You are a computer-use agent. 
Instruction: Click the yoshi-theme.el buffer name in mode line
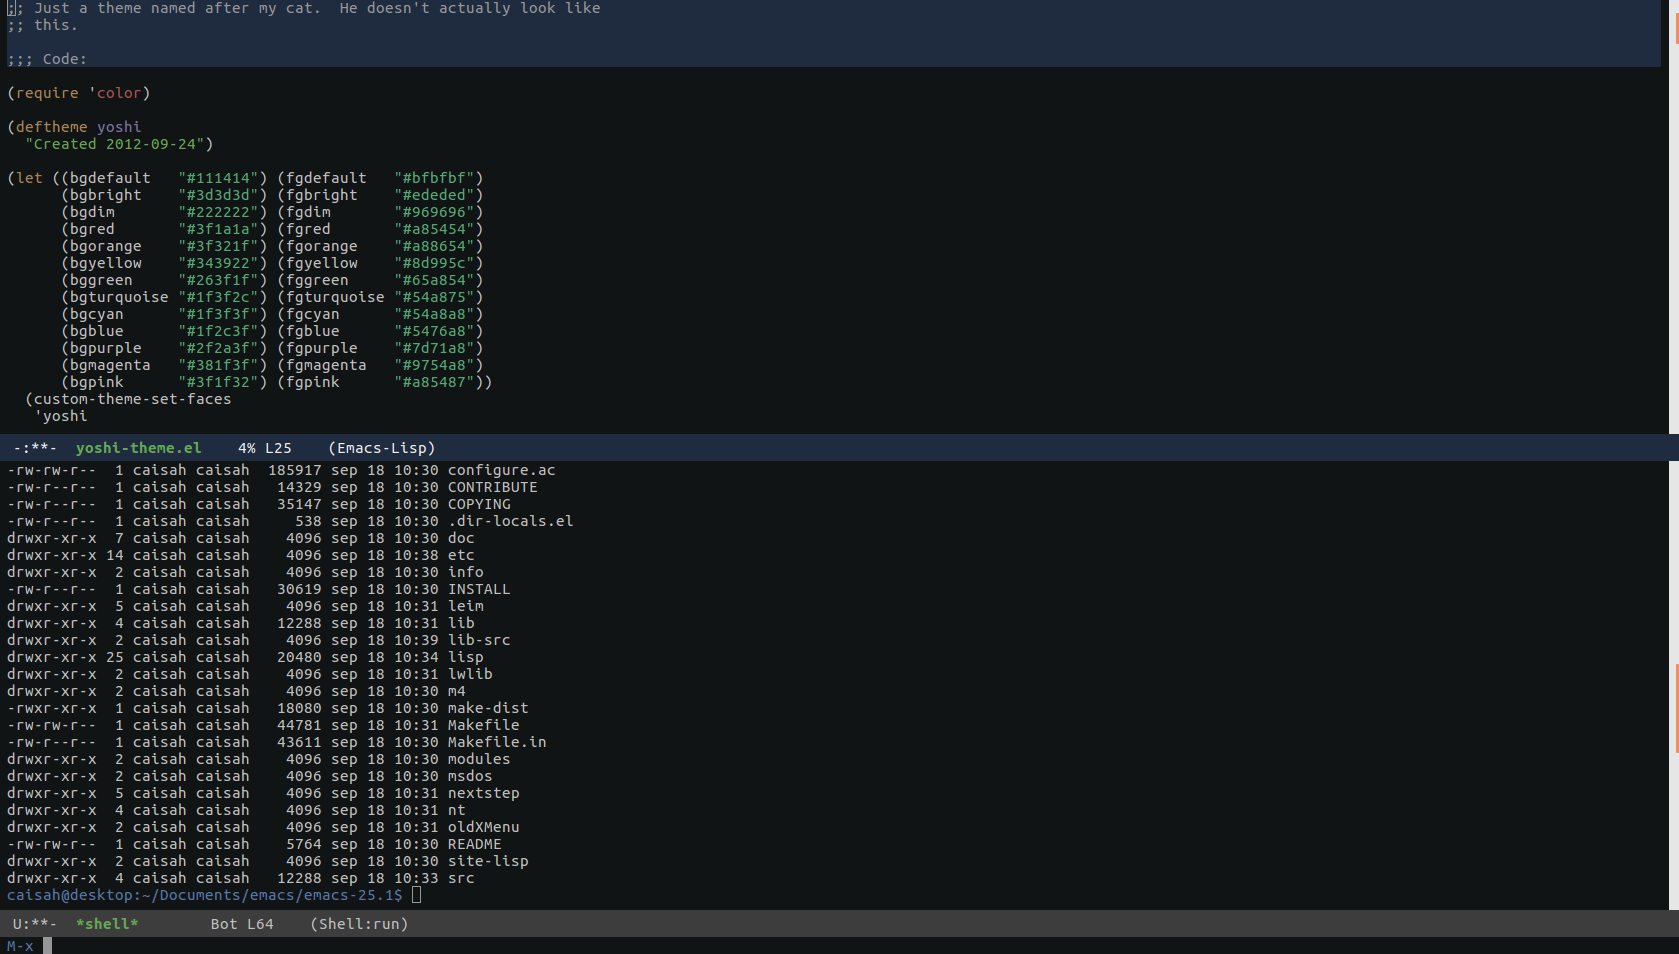(x=138, y=448)
